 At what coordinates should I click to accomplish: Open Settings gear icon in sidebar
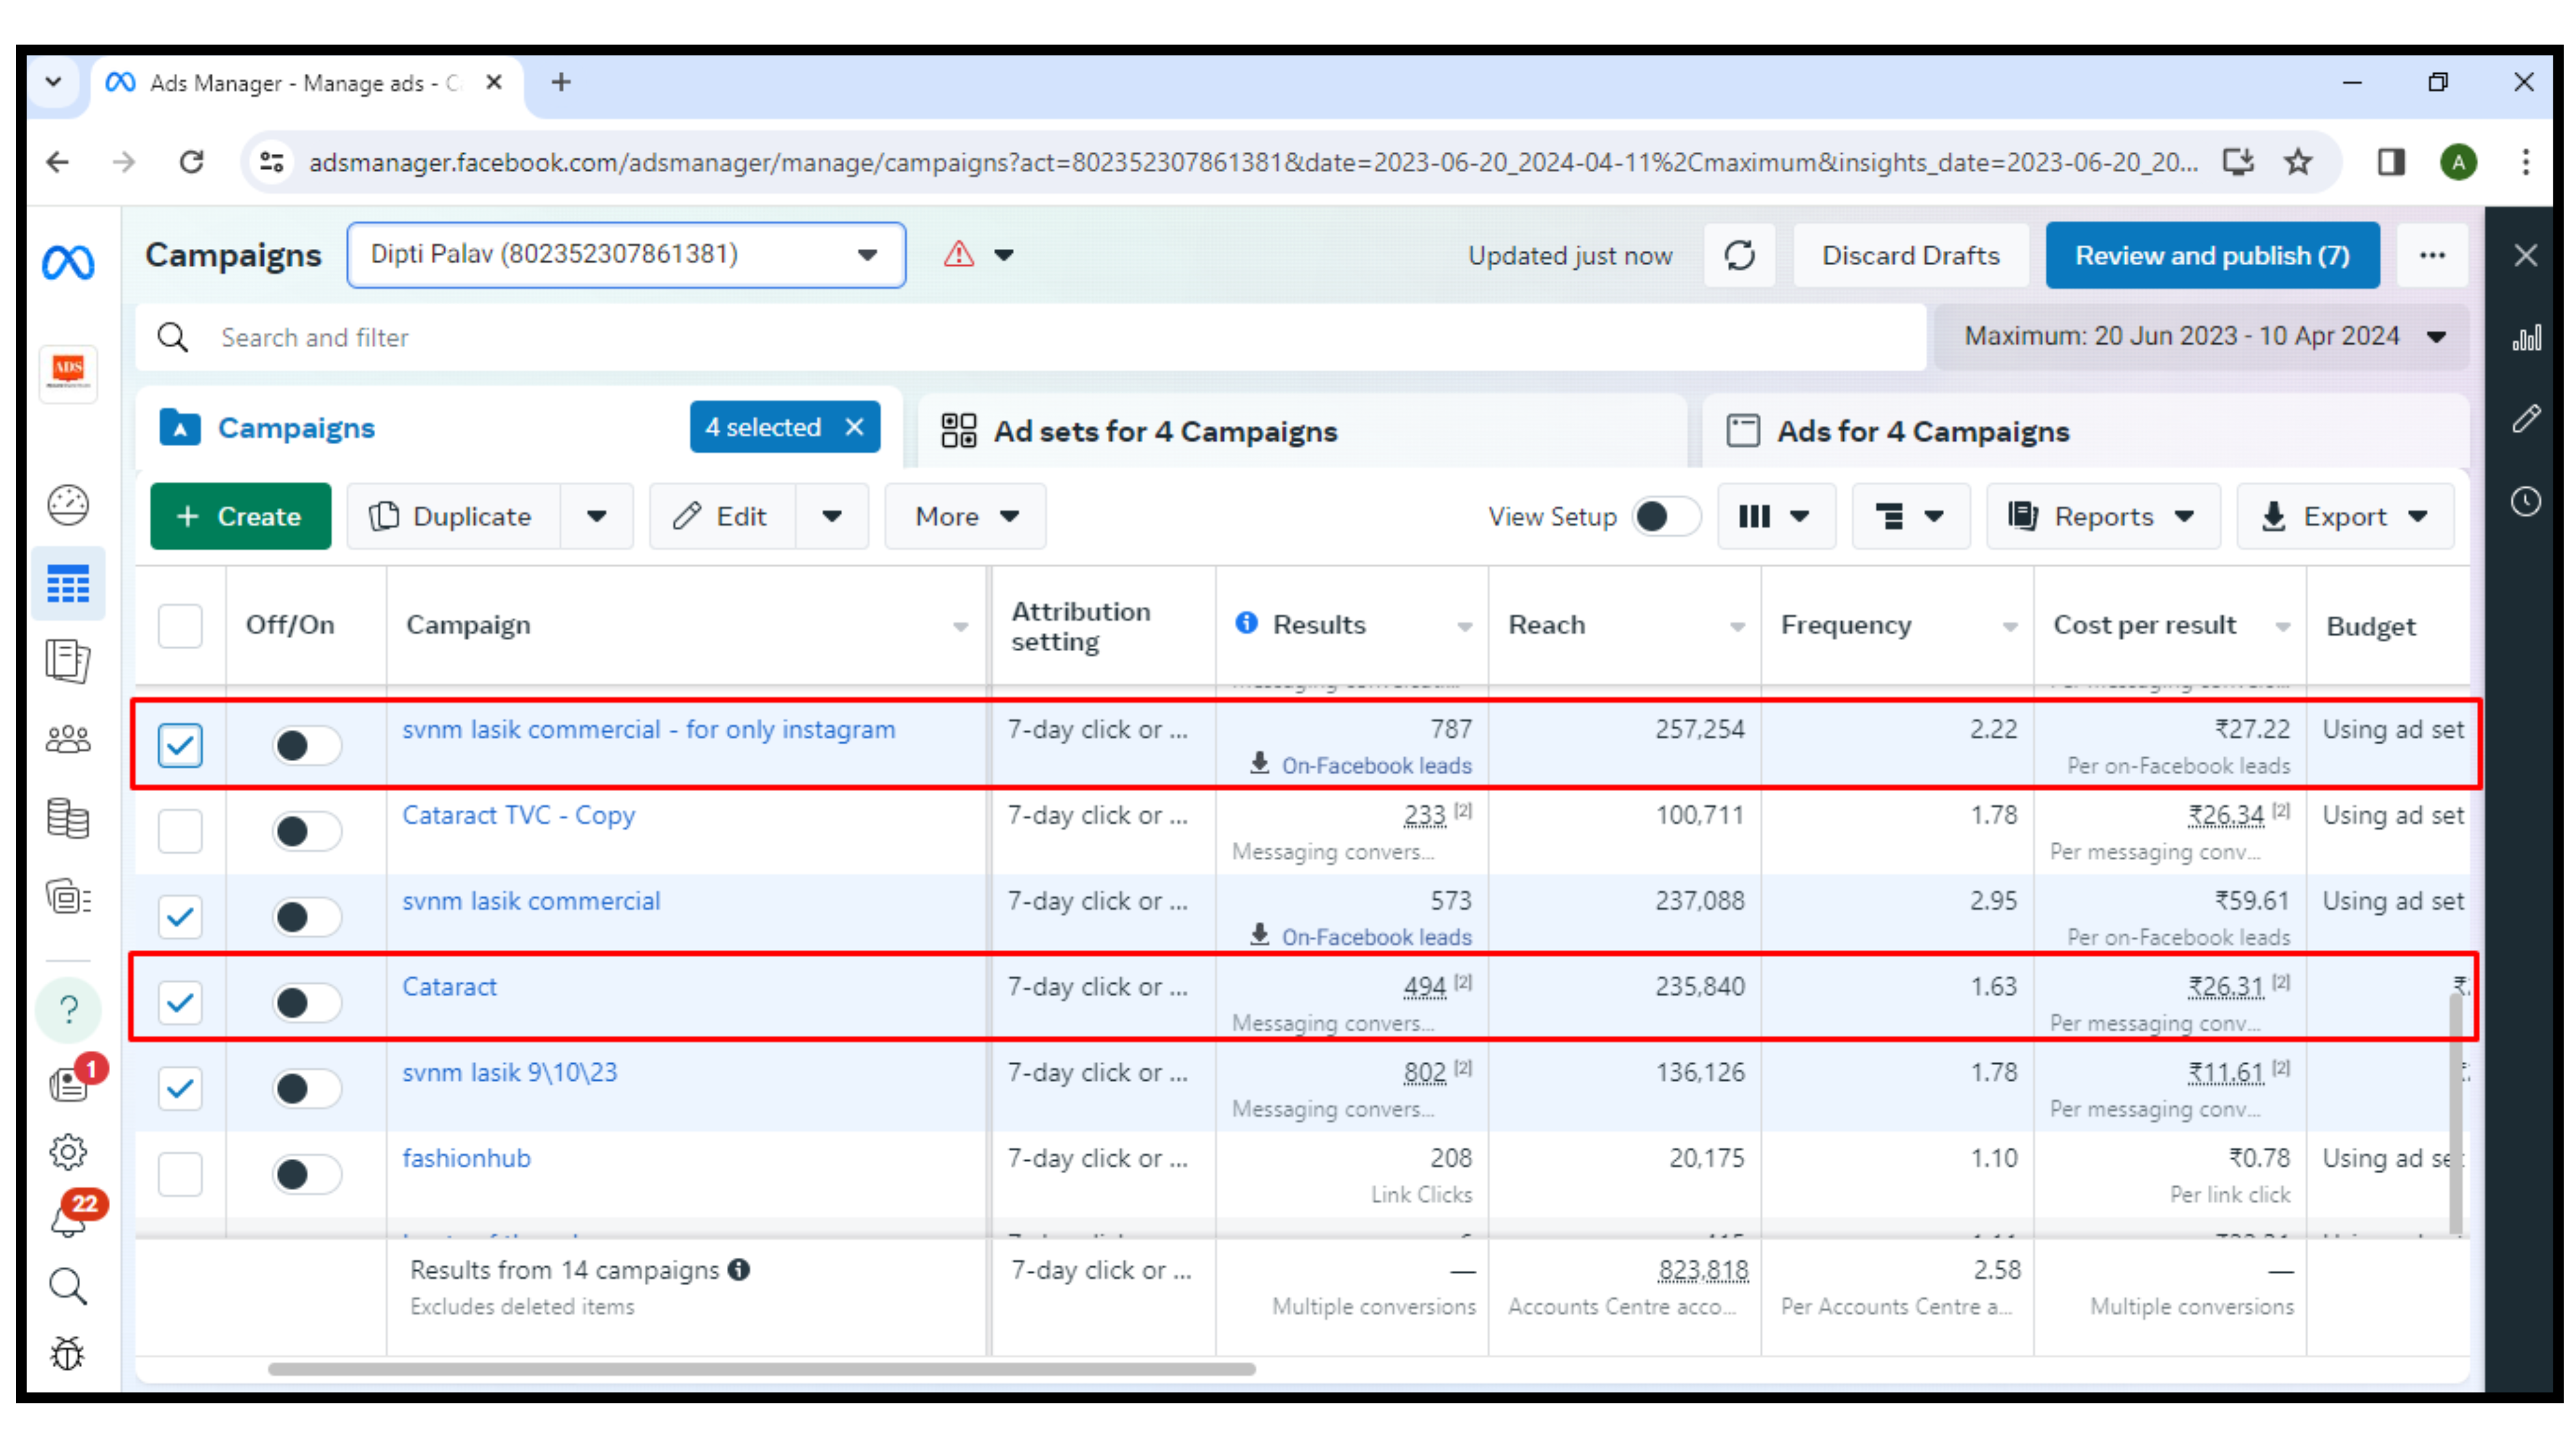coord(68,1152)
